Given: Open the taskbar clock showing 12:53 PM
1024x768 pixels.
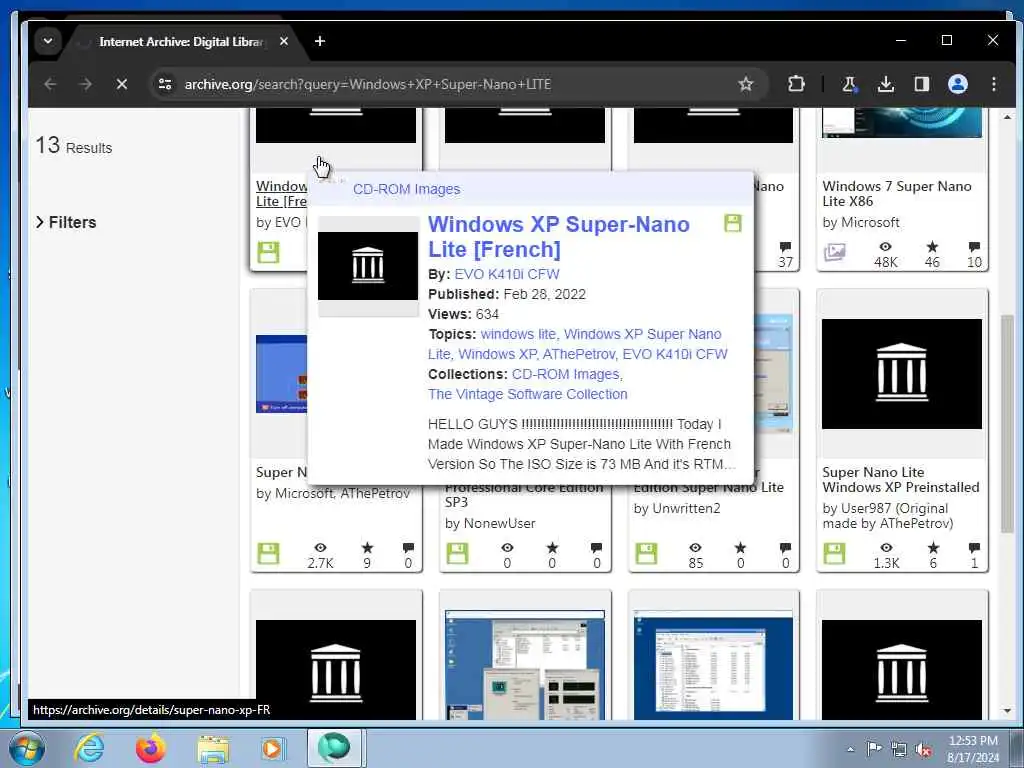Looking at the screenshot, I should pyautogui.click(x=973, y=748).
